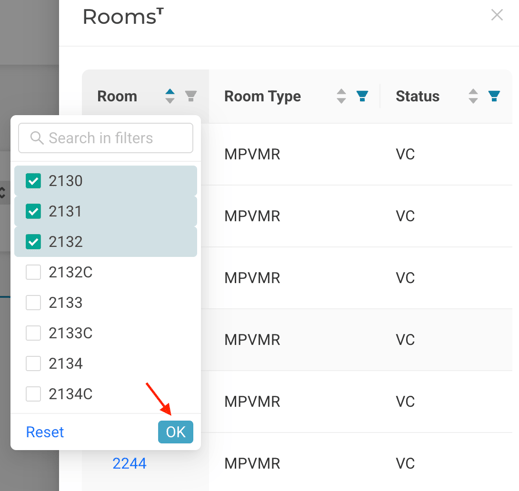
Task: Confirm filter with the OK button
Action: tap(175, 432)
